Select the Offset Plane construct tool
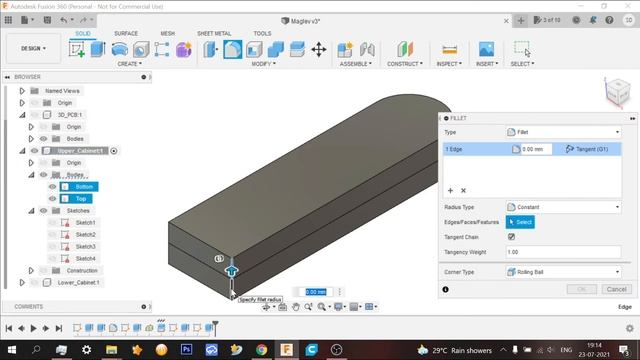Viewport: 640px width, 360px height. pos(405,49)
